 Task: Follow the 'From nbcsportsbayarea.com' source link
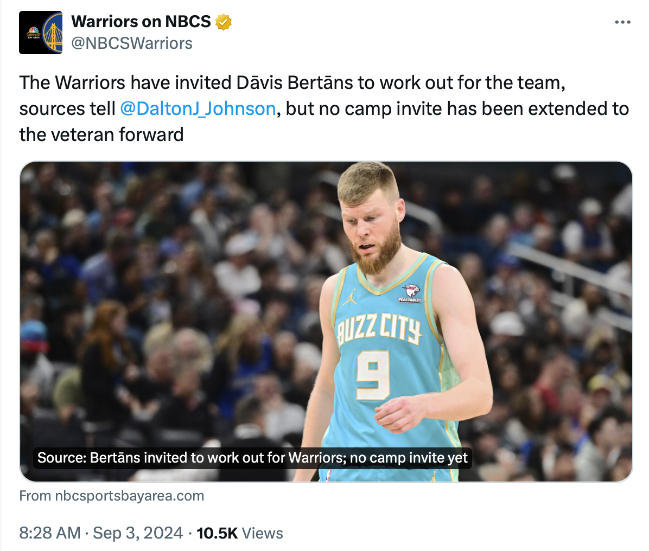point(111,495)
